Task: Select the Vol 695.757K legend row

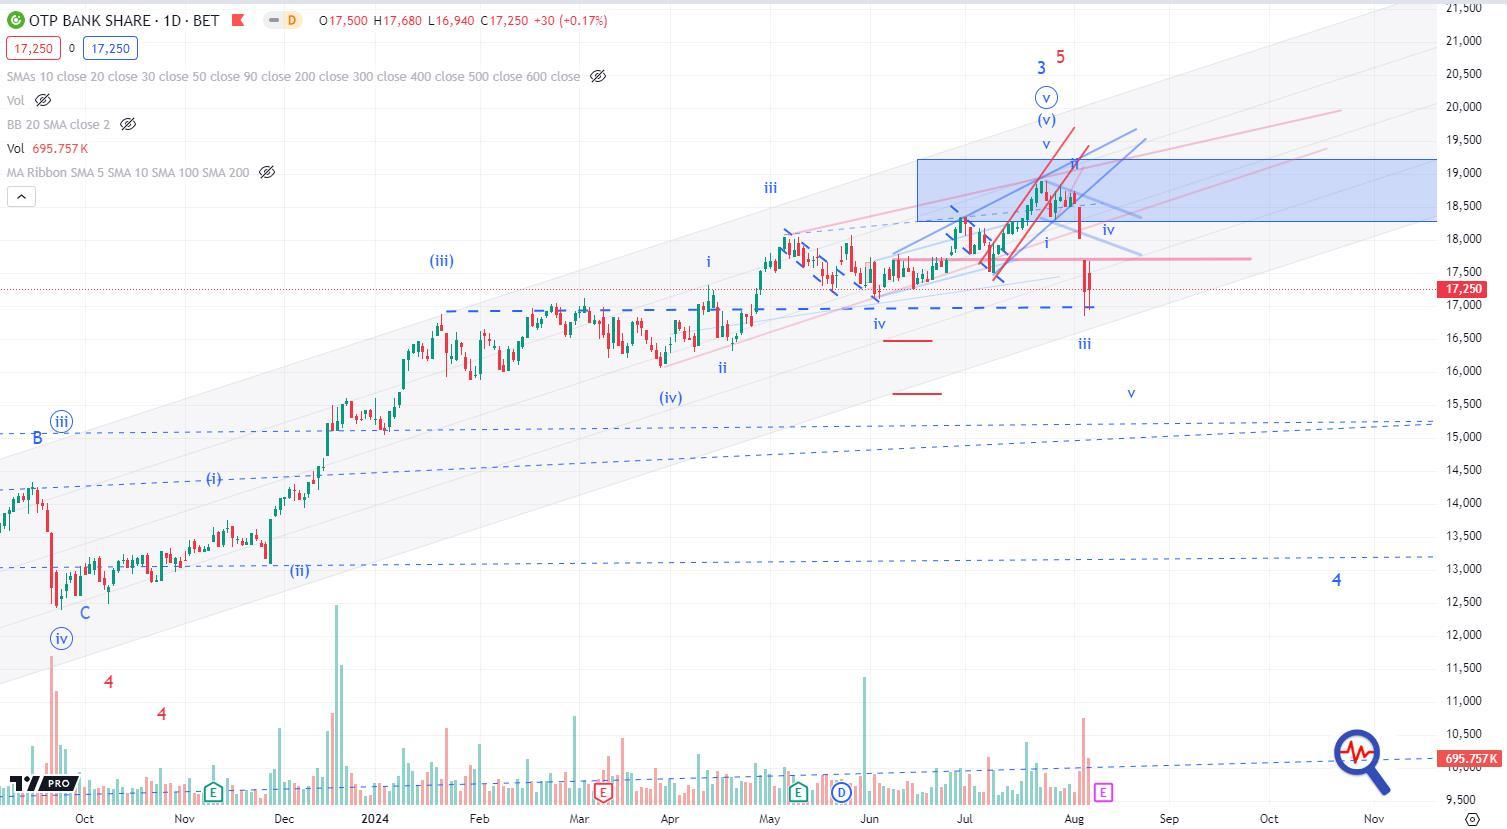Action: [47, 148]
